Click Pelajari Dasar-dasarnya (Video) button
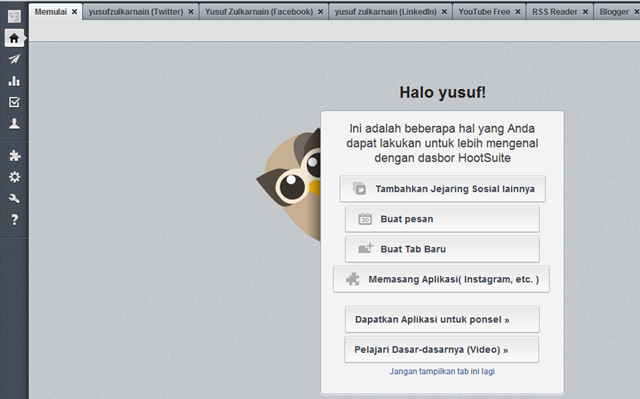This screenshot has height=399, width=640. click(442, 350)
